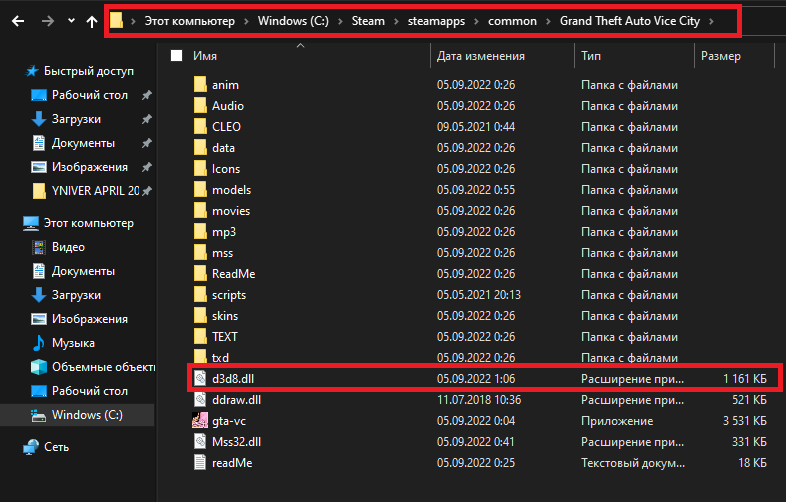Select the anim folder icon
Image resolution: width=786 pixels, height=502 pixels.
click(200, 84)
